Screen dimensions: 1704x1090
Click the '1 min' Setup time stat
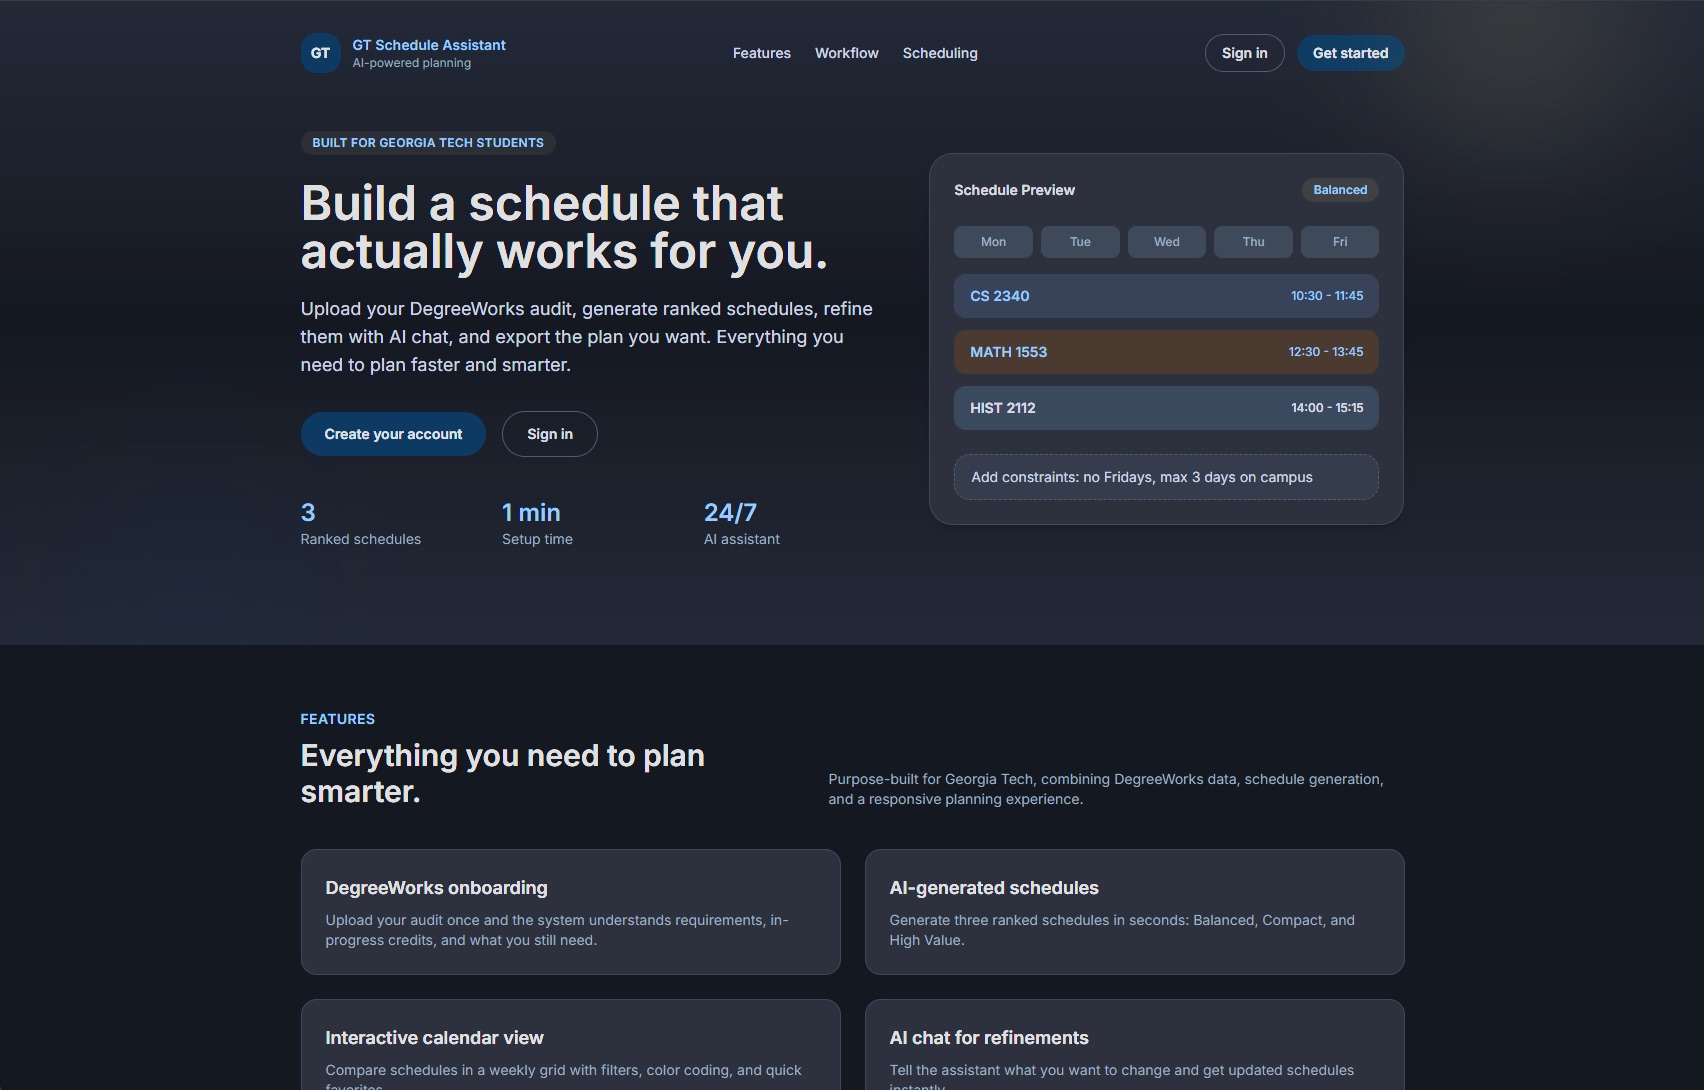coord(537,524)
